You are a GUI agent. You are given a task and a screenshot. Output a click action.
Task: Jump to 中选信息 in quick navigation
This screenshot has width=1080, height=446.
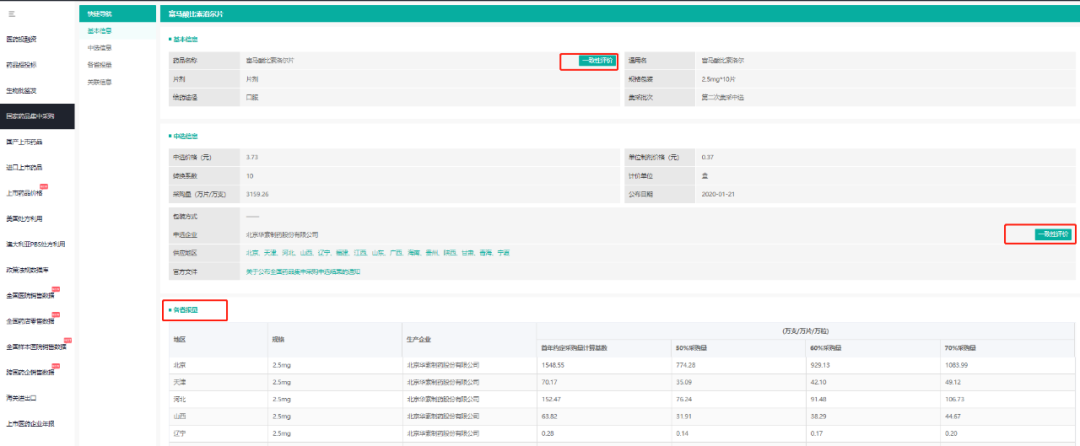(x=99, y=47)
